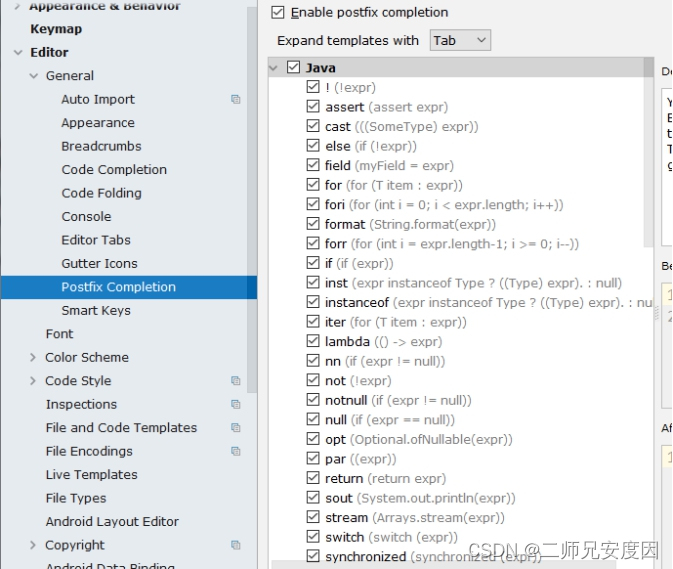
Task: Select Code Folding in the tree
Action: click(101, 193)
